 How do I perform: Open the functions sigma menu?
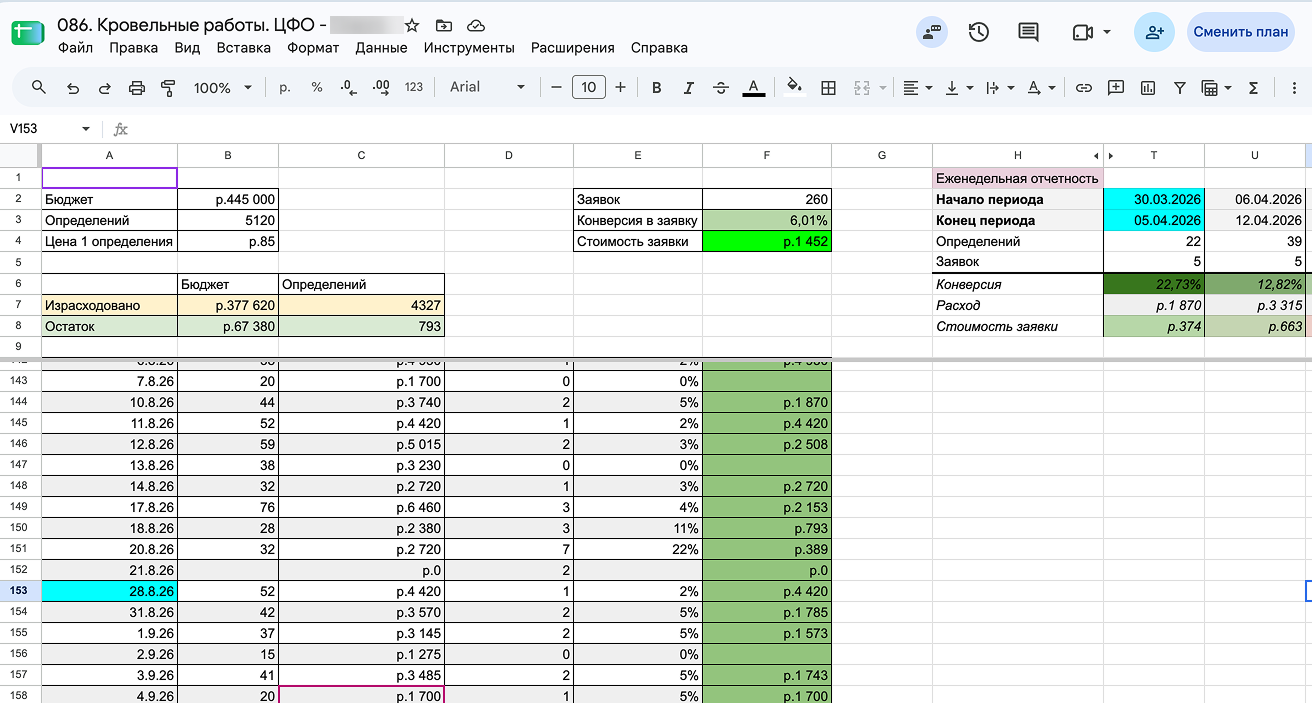(1253, 88)
